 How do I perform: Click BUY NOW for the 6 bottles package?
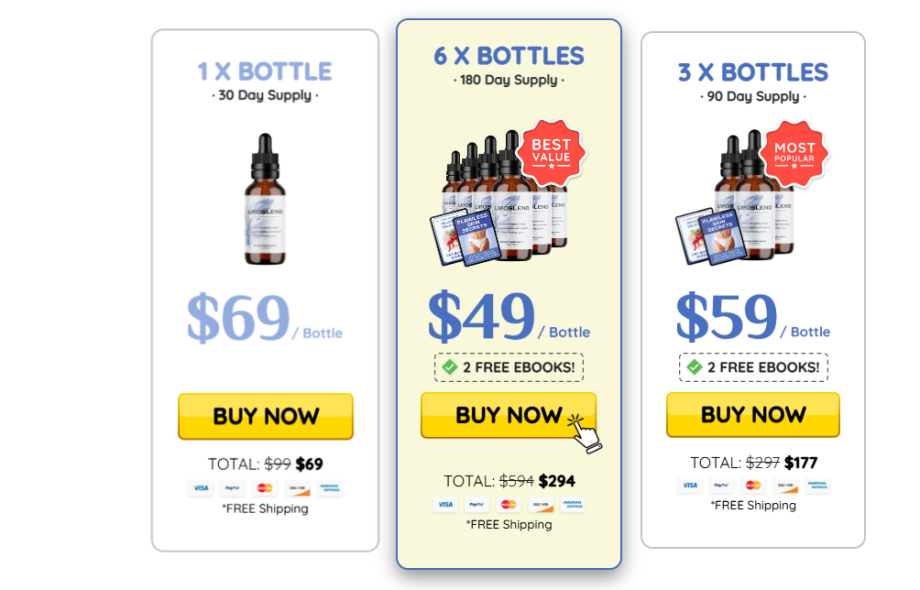(x=508, y=415)
